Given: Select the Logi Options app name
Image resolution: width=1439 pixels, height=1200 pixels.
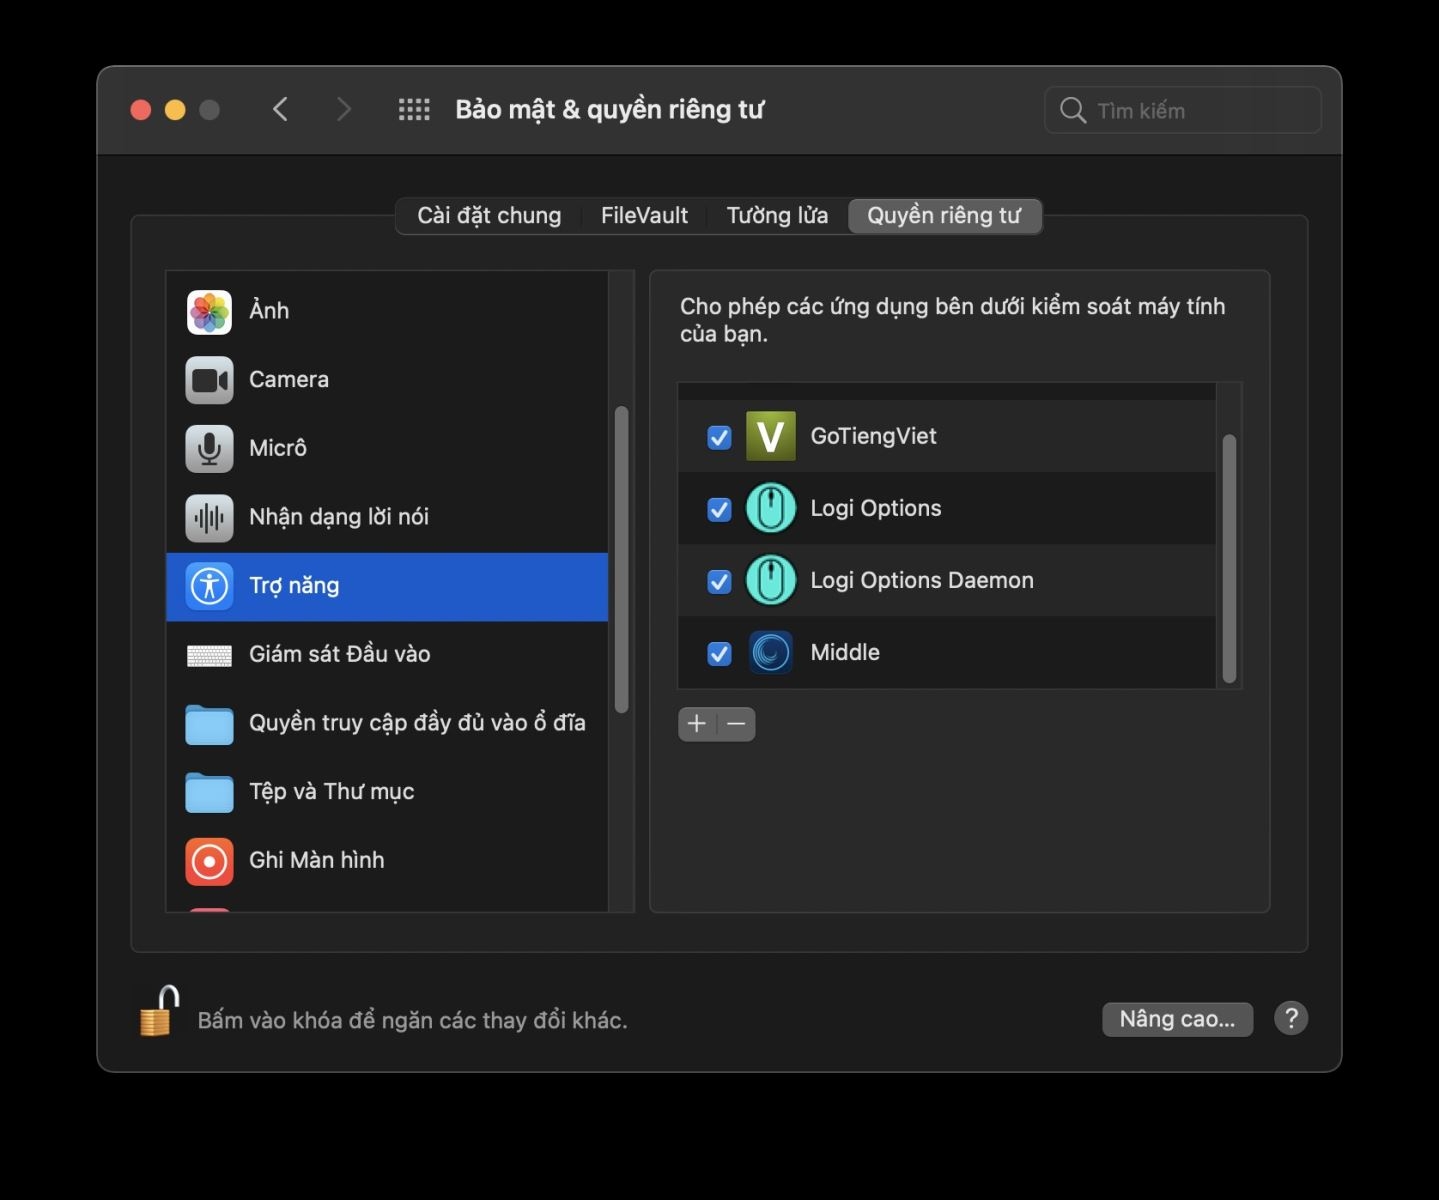Looking at the screenshot, I should [x=876, y=508].
